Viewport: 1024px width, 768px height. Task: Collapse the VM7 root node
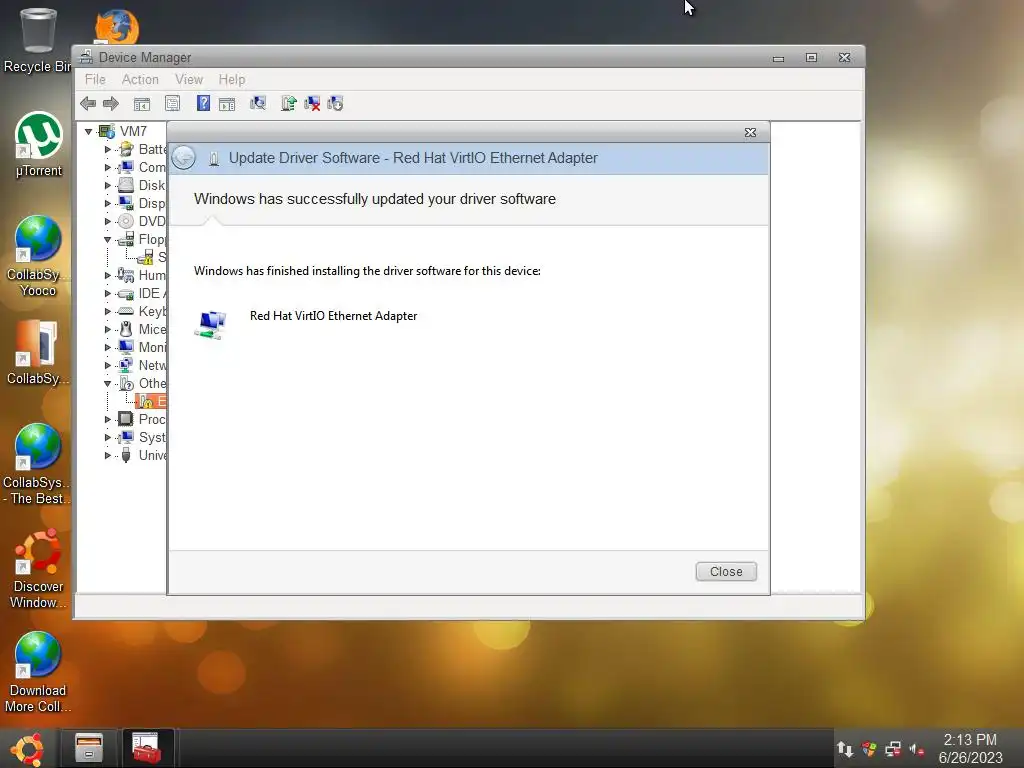coord(88,131)
